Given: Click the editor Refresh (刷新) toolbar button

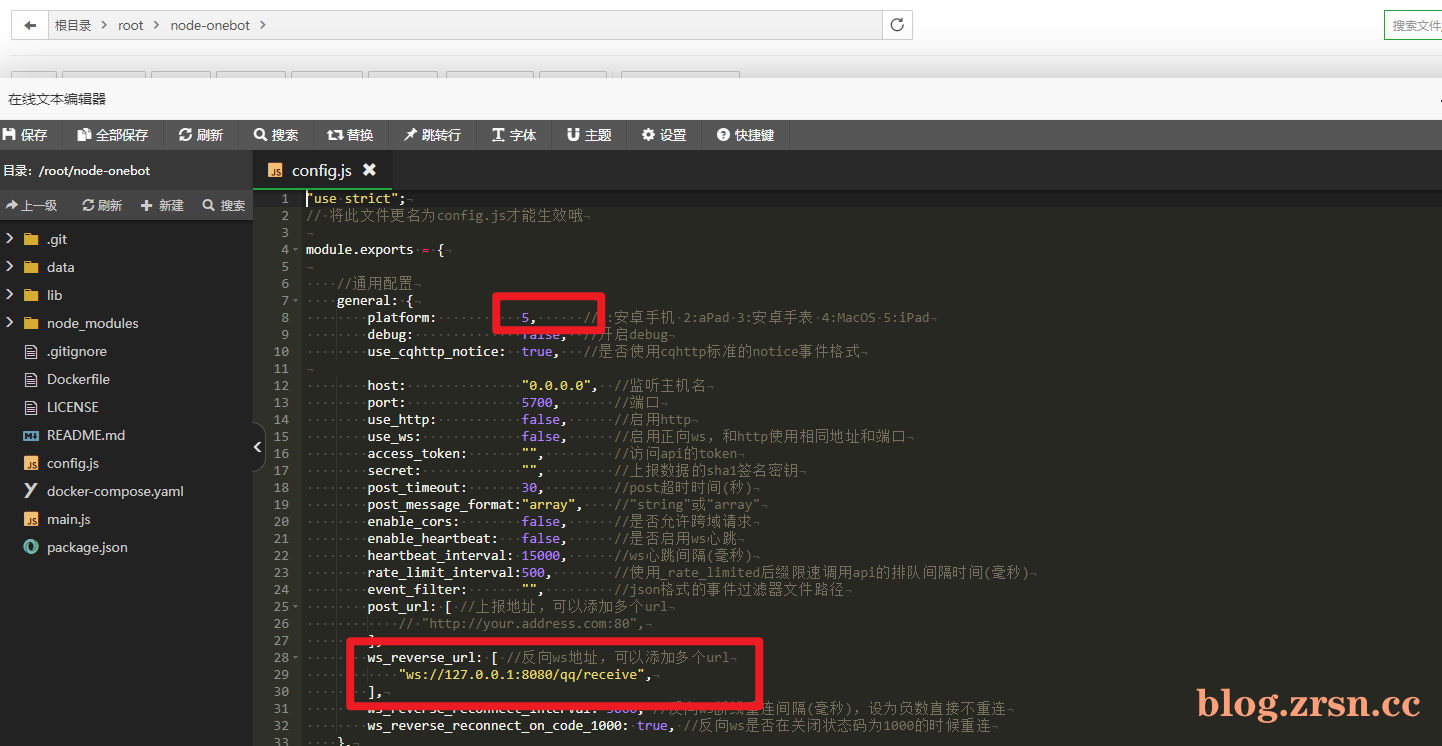Looking at the screenshot, I should tap(201, 135).
